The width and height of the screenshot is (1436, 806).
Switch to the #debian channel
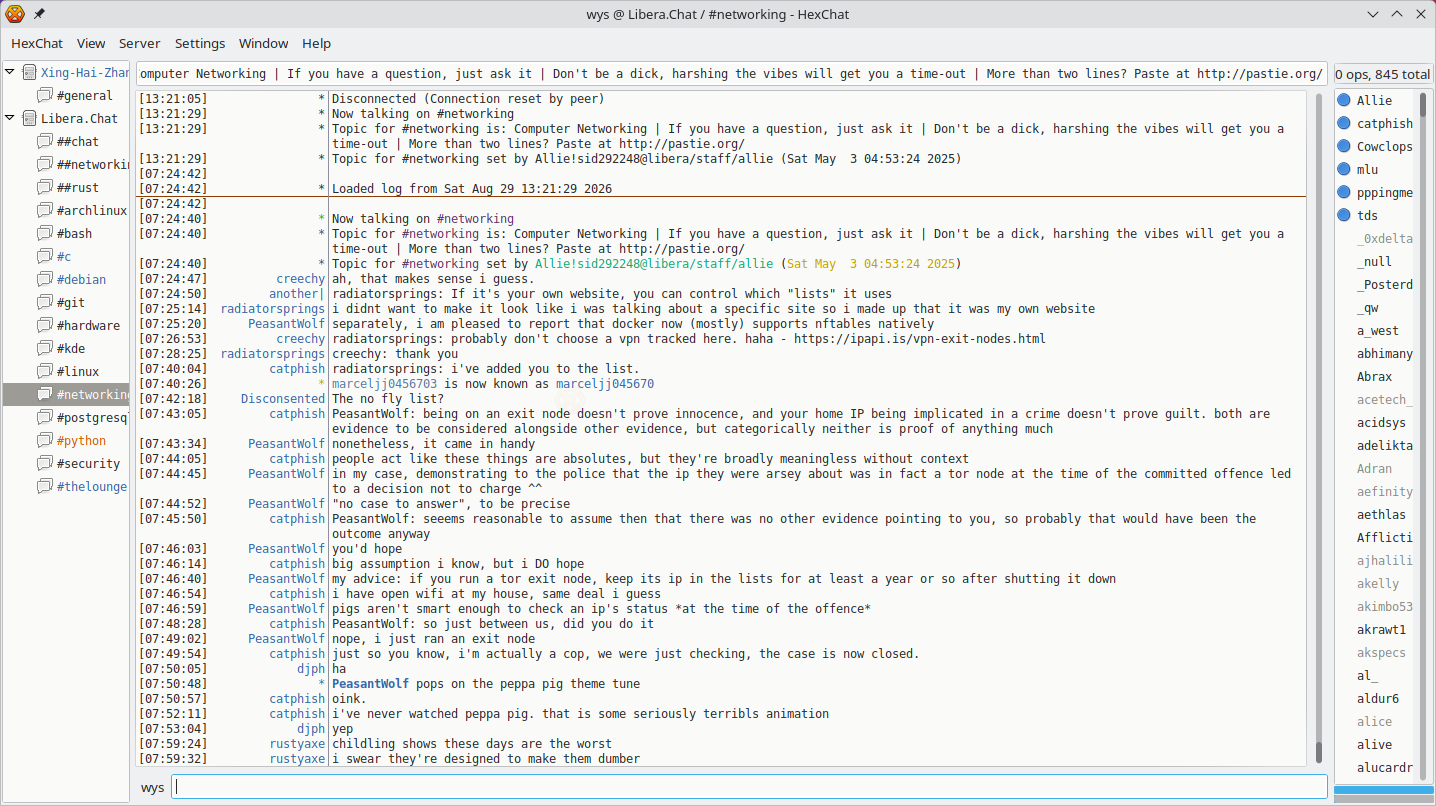[x=82, y=279]
